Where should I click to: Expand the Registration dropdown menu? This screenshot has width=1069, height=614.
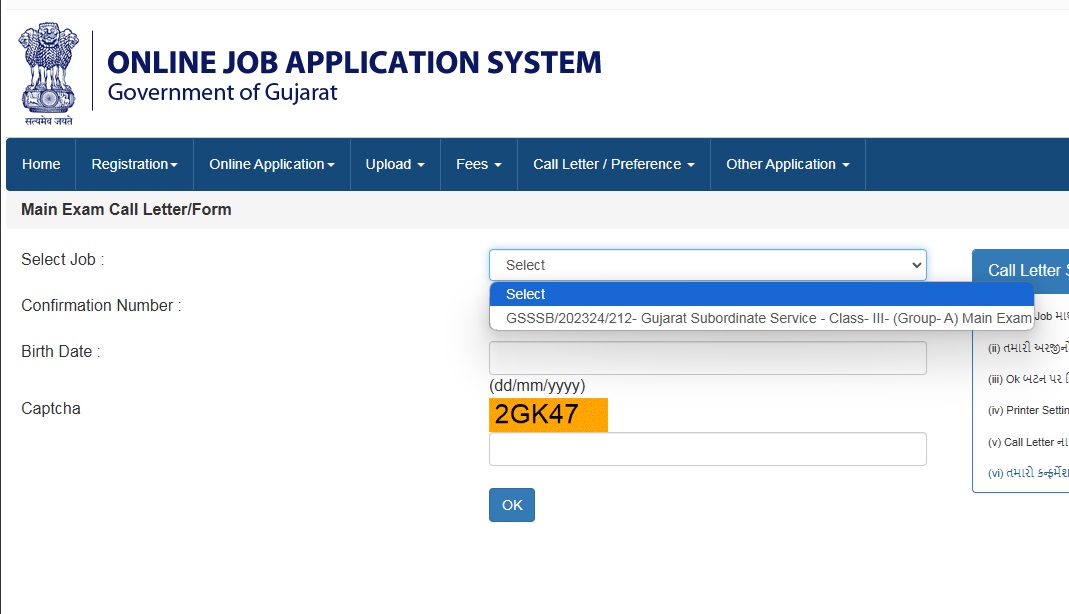[x=134, y=164]
